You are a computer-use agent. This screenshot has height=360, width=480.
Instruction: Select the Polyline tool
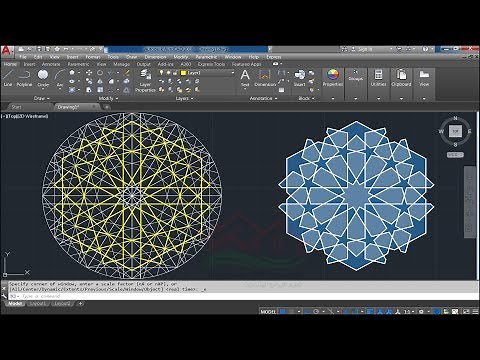[x=24, y=78]
